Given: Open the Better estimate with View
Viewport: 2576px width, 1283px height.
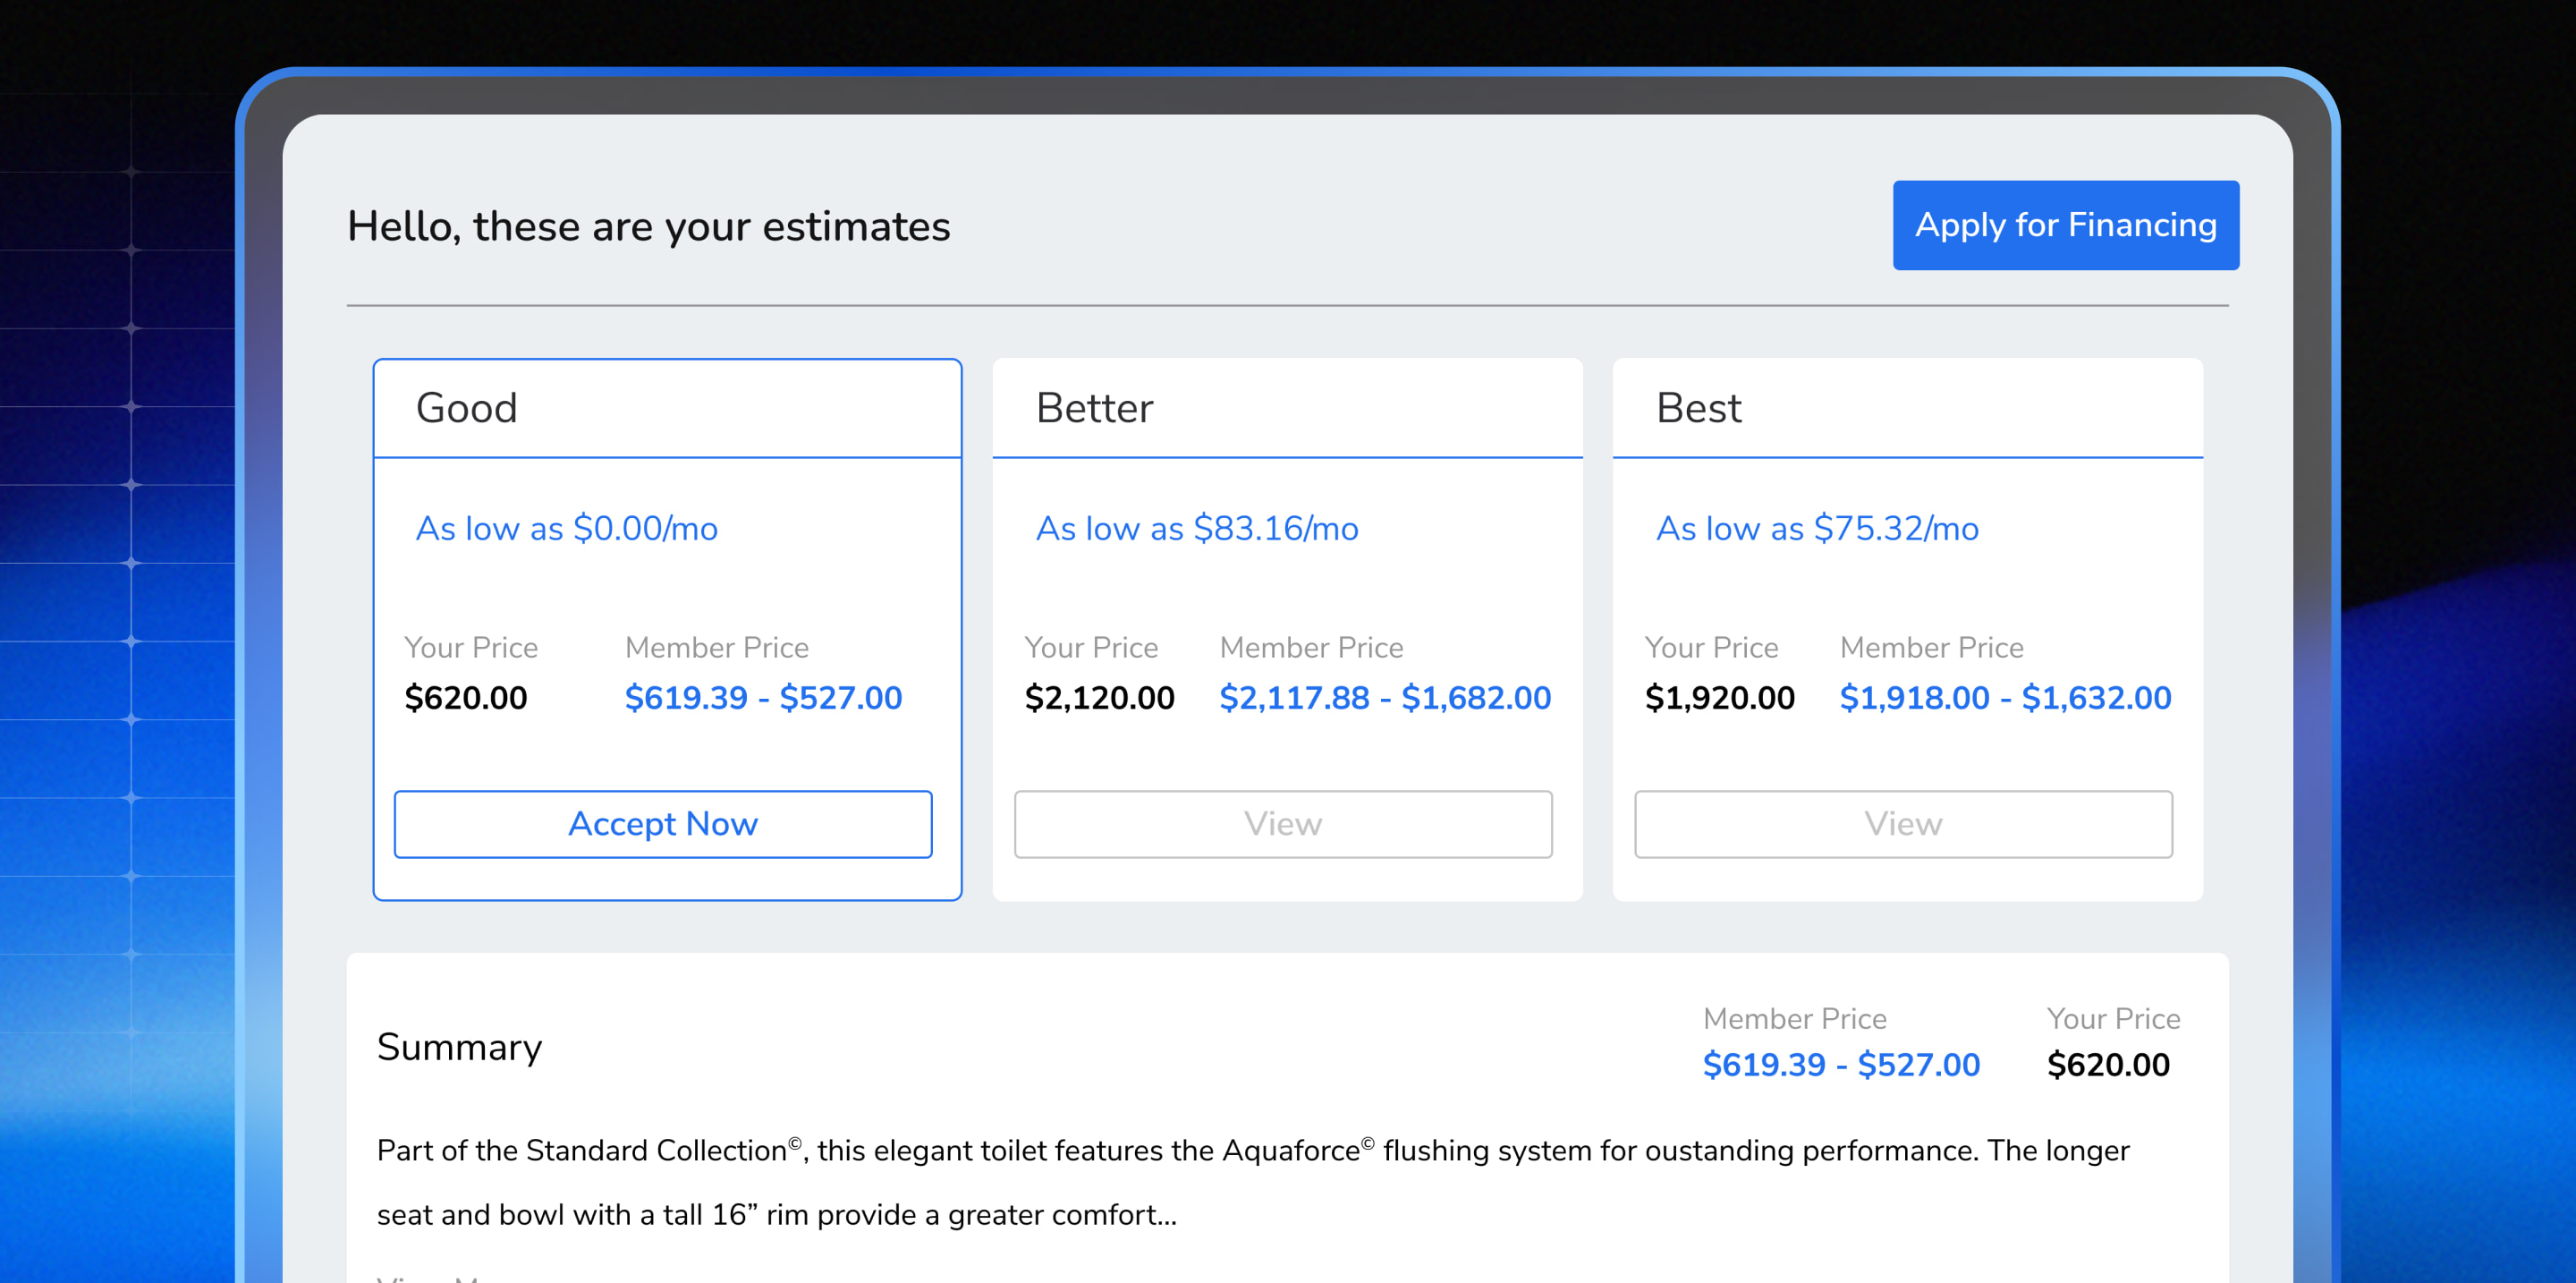Looking at the screenshot, I should 1283,824.
